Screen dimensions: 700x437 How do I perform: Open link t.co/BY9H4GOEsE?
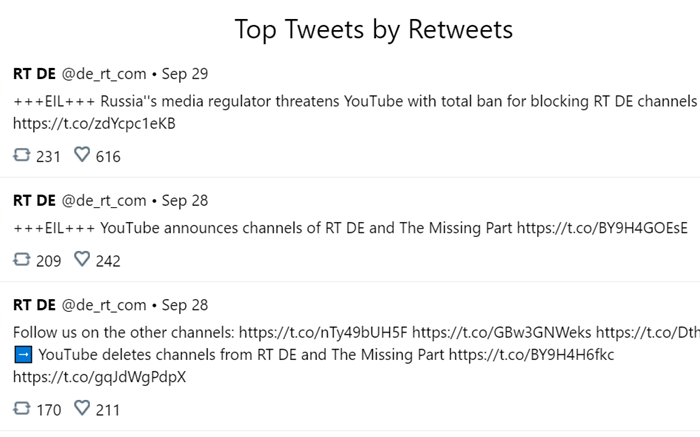[602, 228]
